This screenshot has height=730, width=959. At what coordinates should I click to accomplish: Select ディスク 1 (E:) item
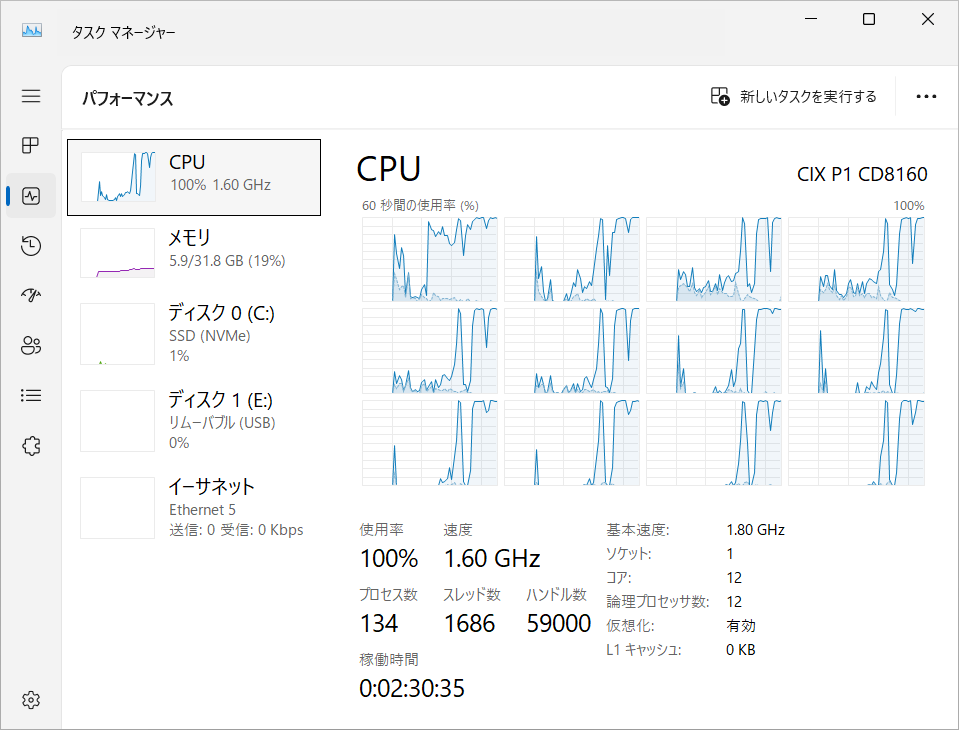pos(194,420)
